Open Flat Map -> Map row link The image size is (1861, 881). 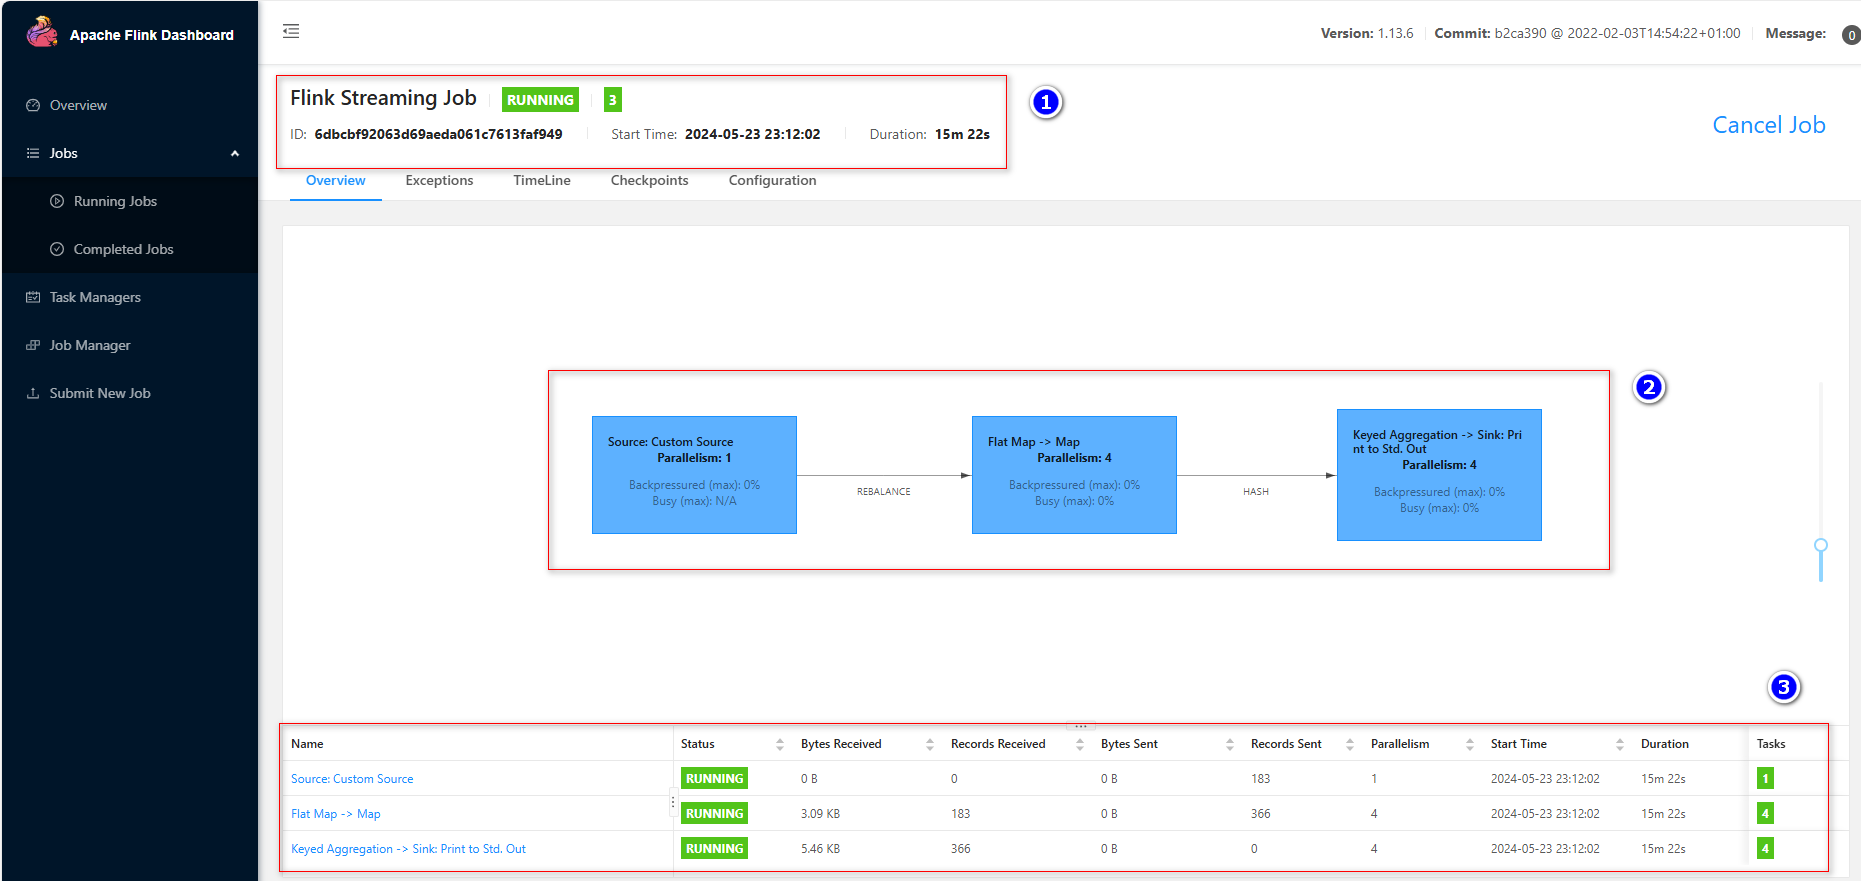[336, 814]
